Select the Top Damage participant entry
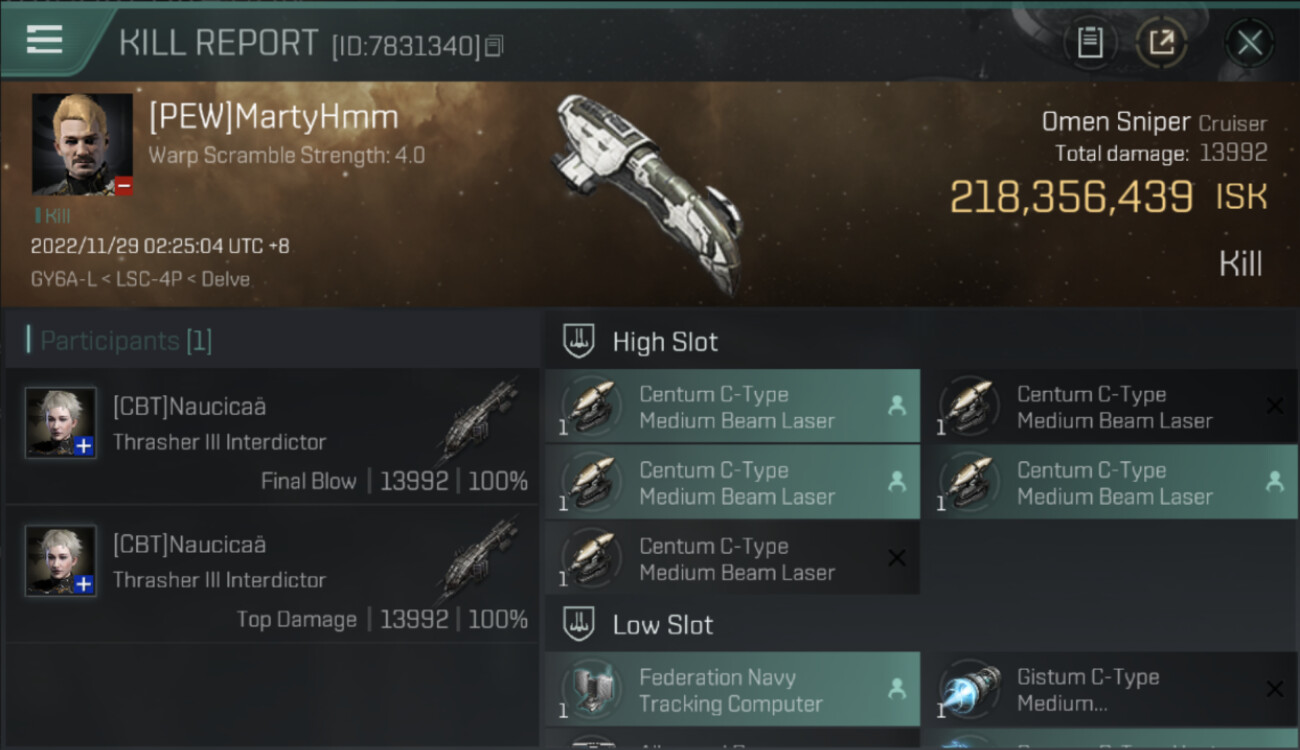The width and height of the screenshot is (1300, 750). [272, 575]
